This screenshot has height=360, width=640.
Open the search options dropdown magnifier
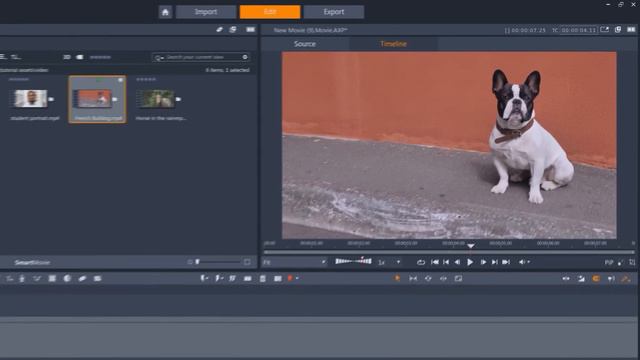[159, 58]
